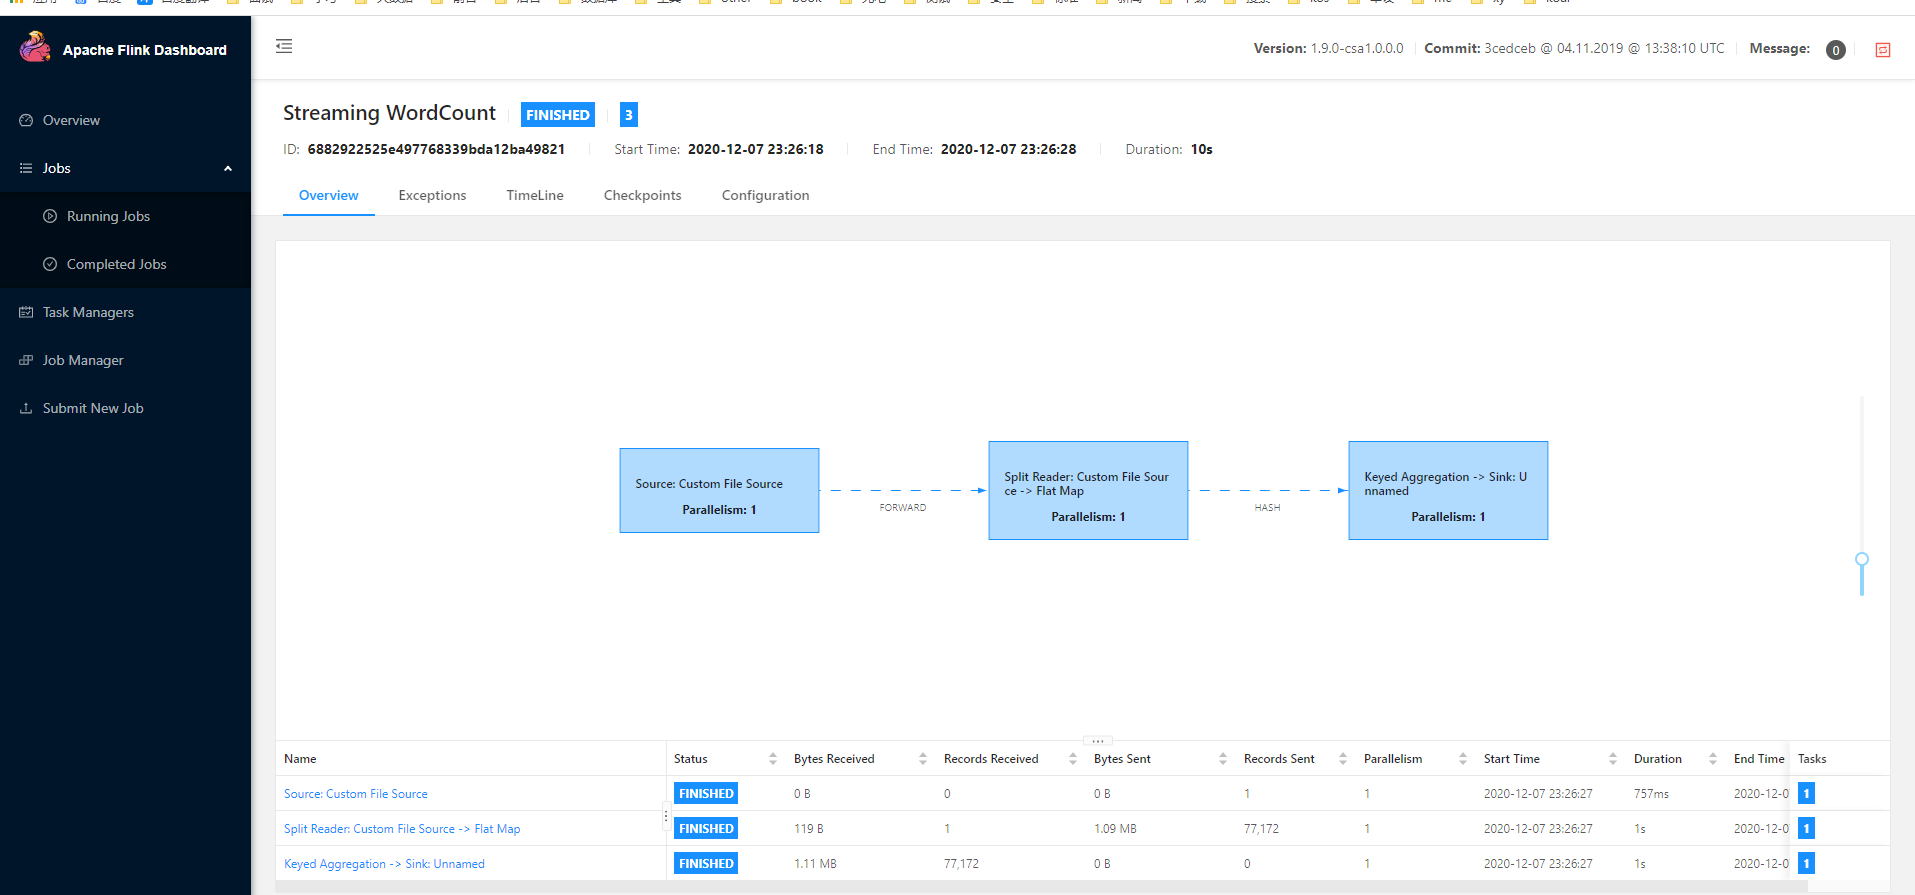Collapse the sidebar with the fold icon

pos(284,46)
